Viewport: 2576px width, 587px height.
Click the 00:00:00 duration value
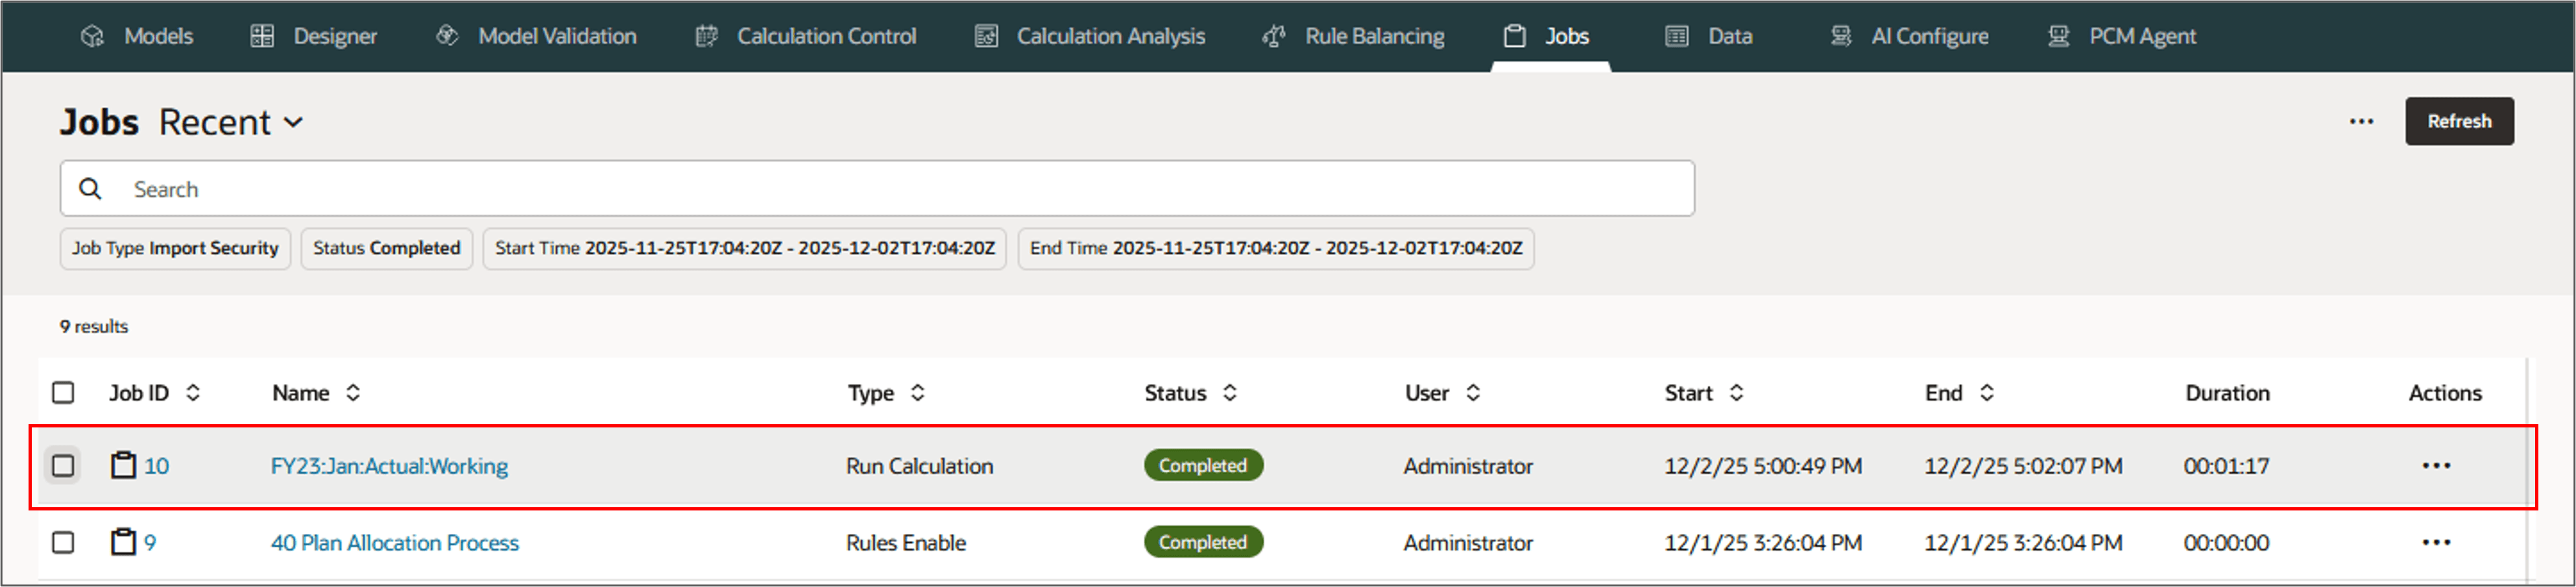(2226, 543)
